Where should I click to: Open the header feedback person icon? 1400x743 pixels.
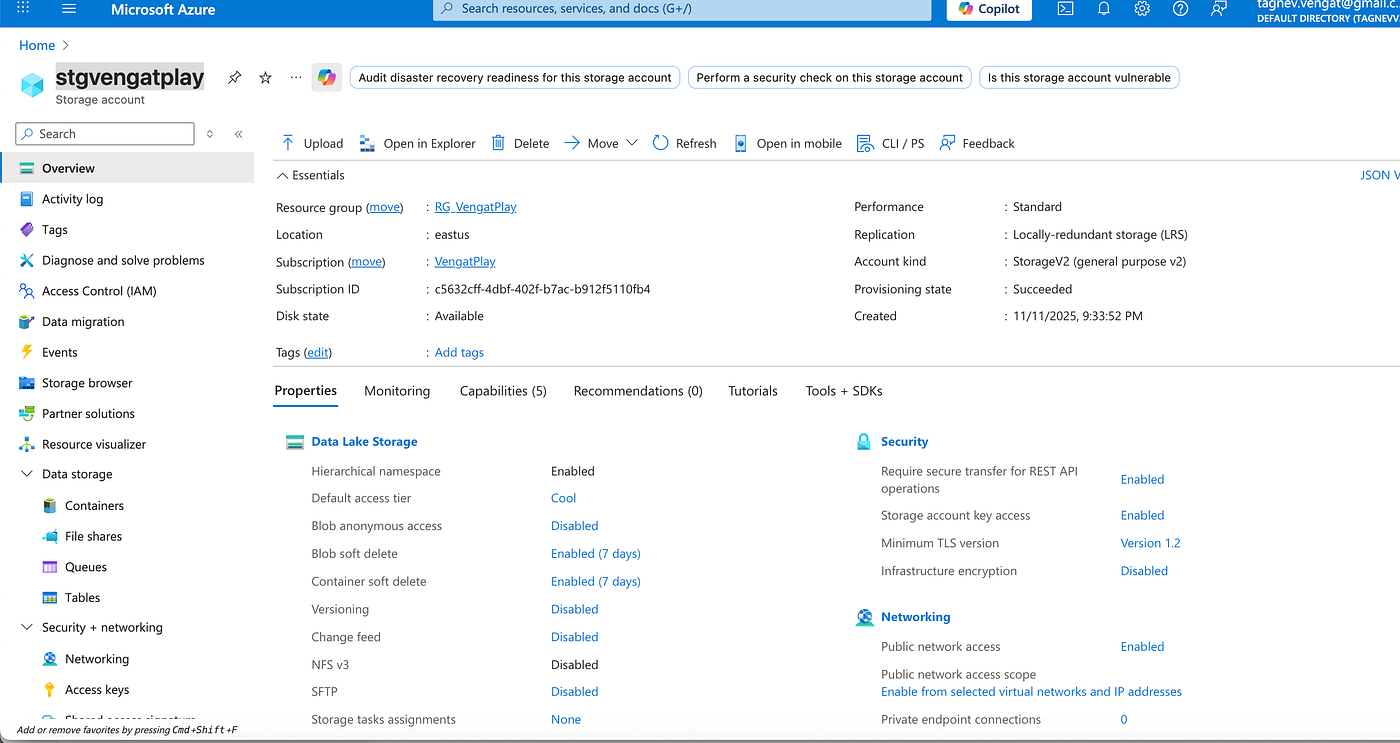(x=1218, y=8)
